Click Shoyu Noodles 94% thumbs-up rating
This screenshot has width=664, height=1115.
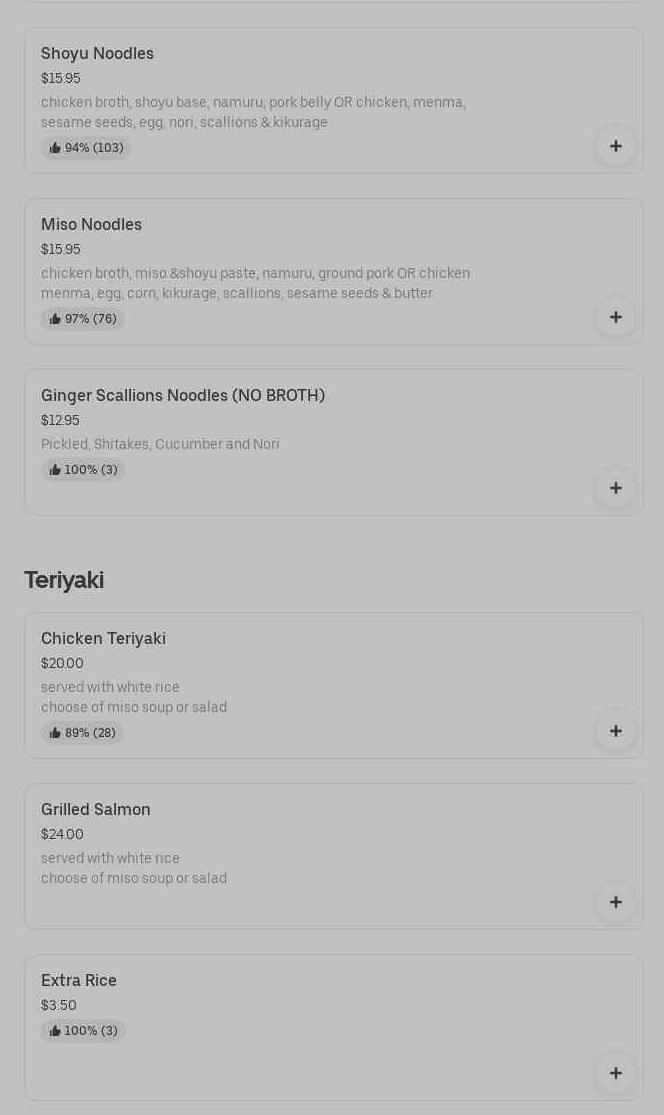(86, 148)
